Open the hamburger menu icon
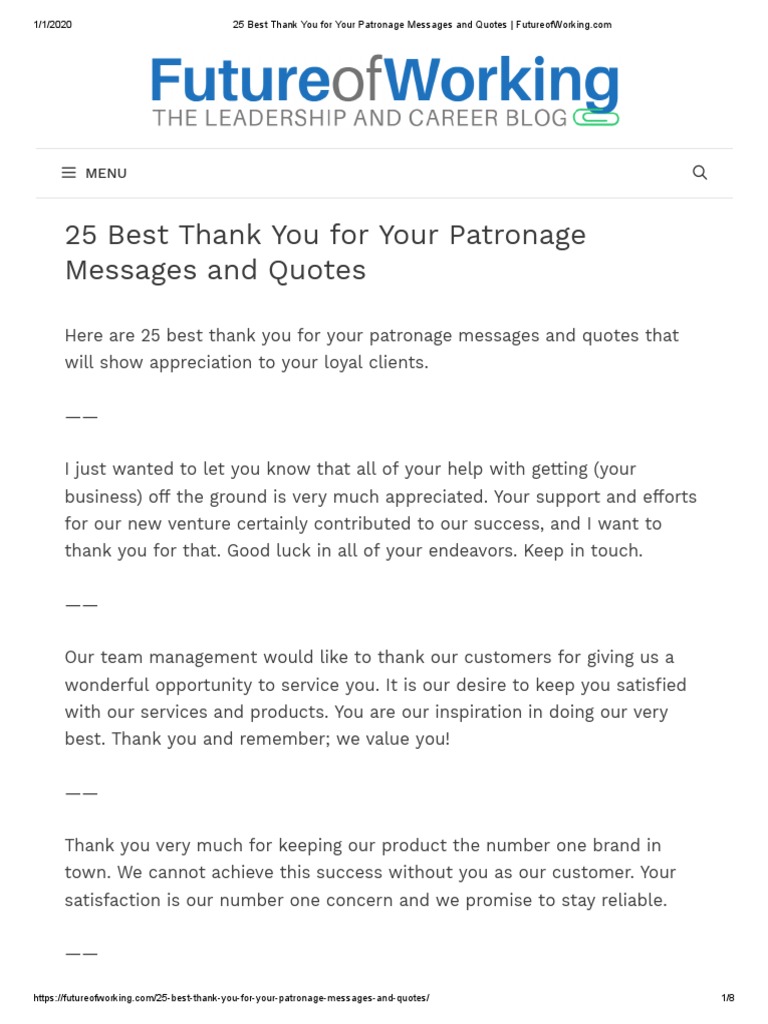768x1024 pixels. pyautogui.click(x=68, y=173)
